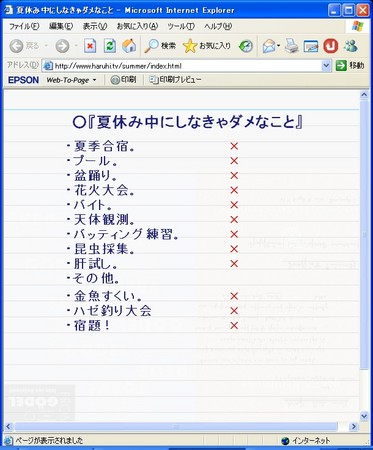Click the Internet zone globe icon

pyautogui.click(x=285, y=441)
